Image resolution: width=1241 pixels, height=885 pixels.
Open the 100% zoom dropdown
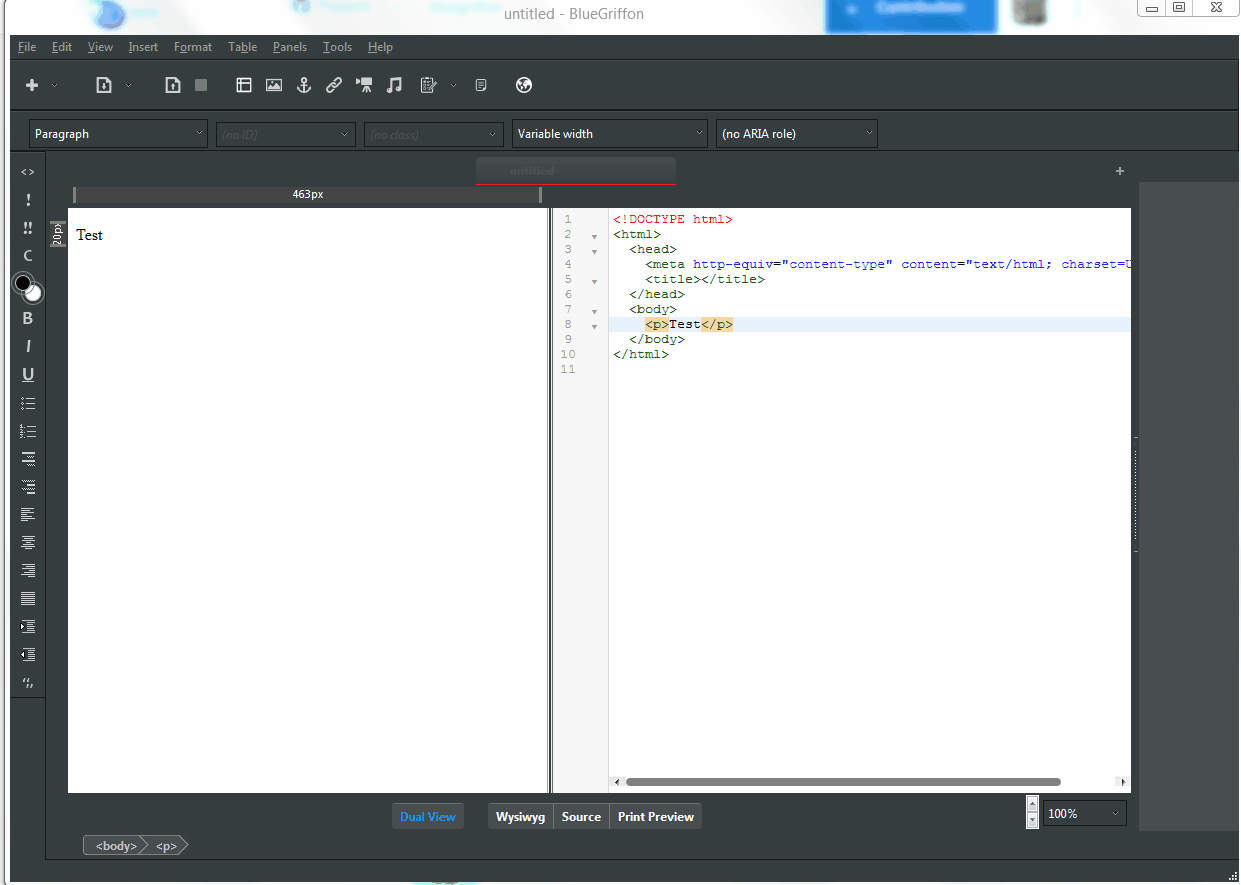pos(1085,814)
